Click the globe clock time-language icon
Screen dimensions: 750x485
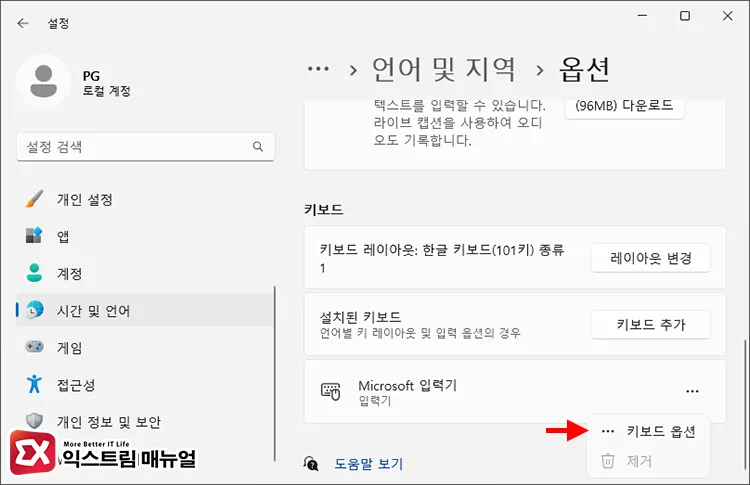coord(34,310)
